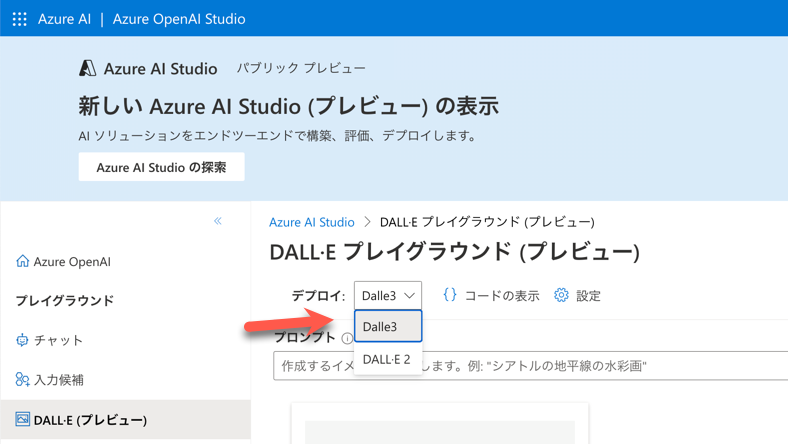Click the 設定 gear icon

pos(561,295)
